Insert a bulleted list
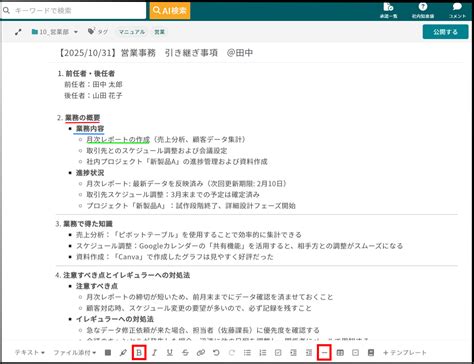The height and width of the screenshot is (364, 474). [x=247, y=352]
